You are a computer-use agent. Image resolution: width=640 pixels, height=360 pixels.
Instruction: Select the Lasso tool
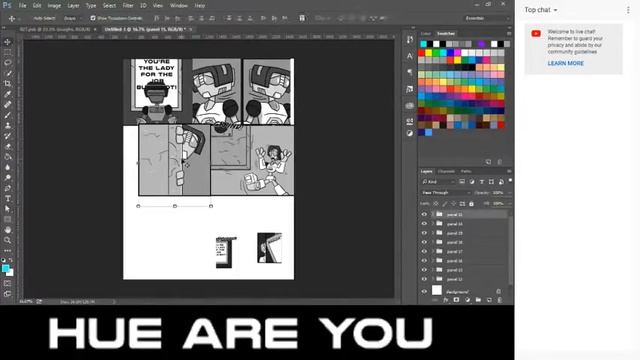(7, 63)
